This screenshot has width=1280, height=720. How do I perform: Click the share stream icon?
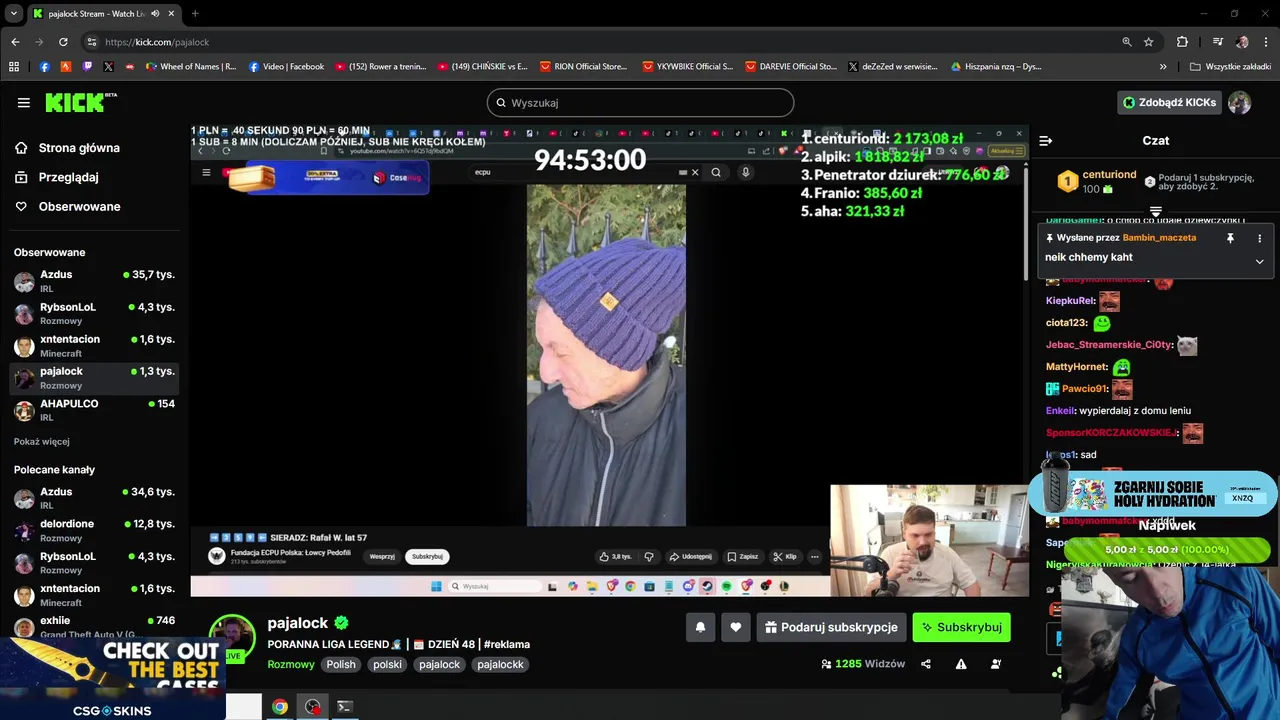point(925,664)
